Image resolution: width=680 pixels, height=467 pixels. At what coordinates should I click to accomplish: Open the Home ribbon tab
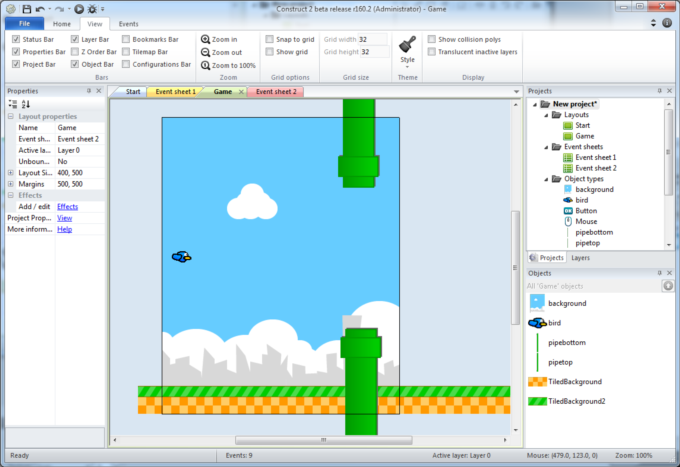(x=62, y=23)
